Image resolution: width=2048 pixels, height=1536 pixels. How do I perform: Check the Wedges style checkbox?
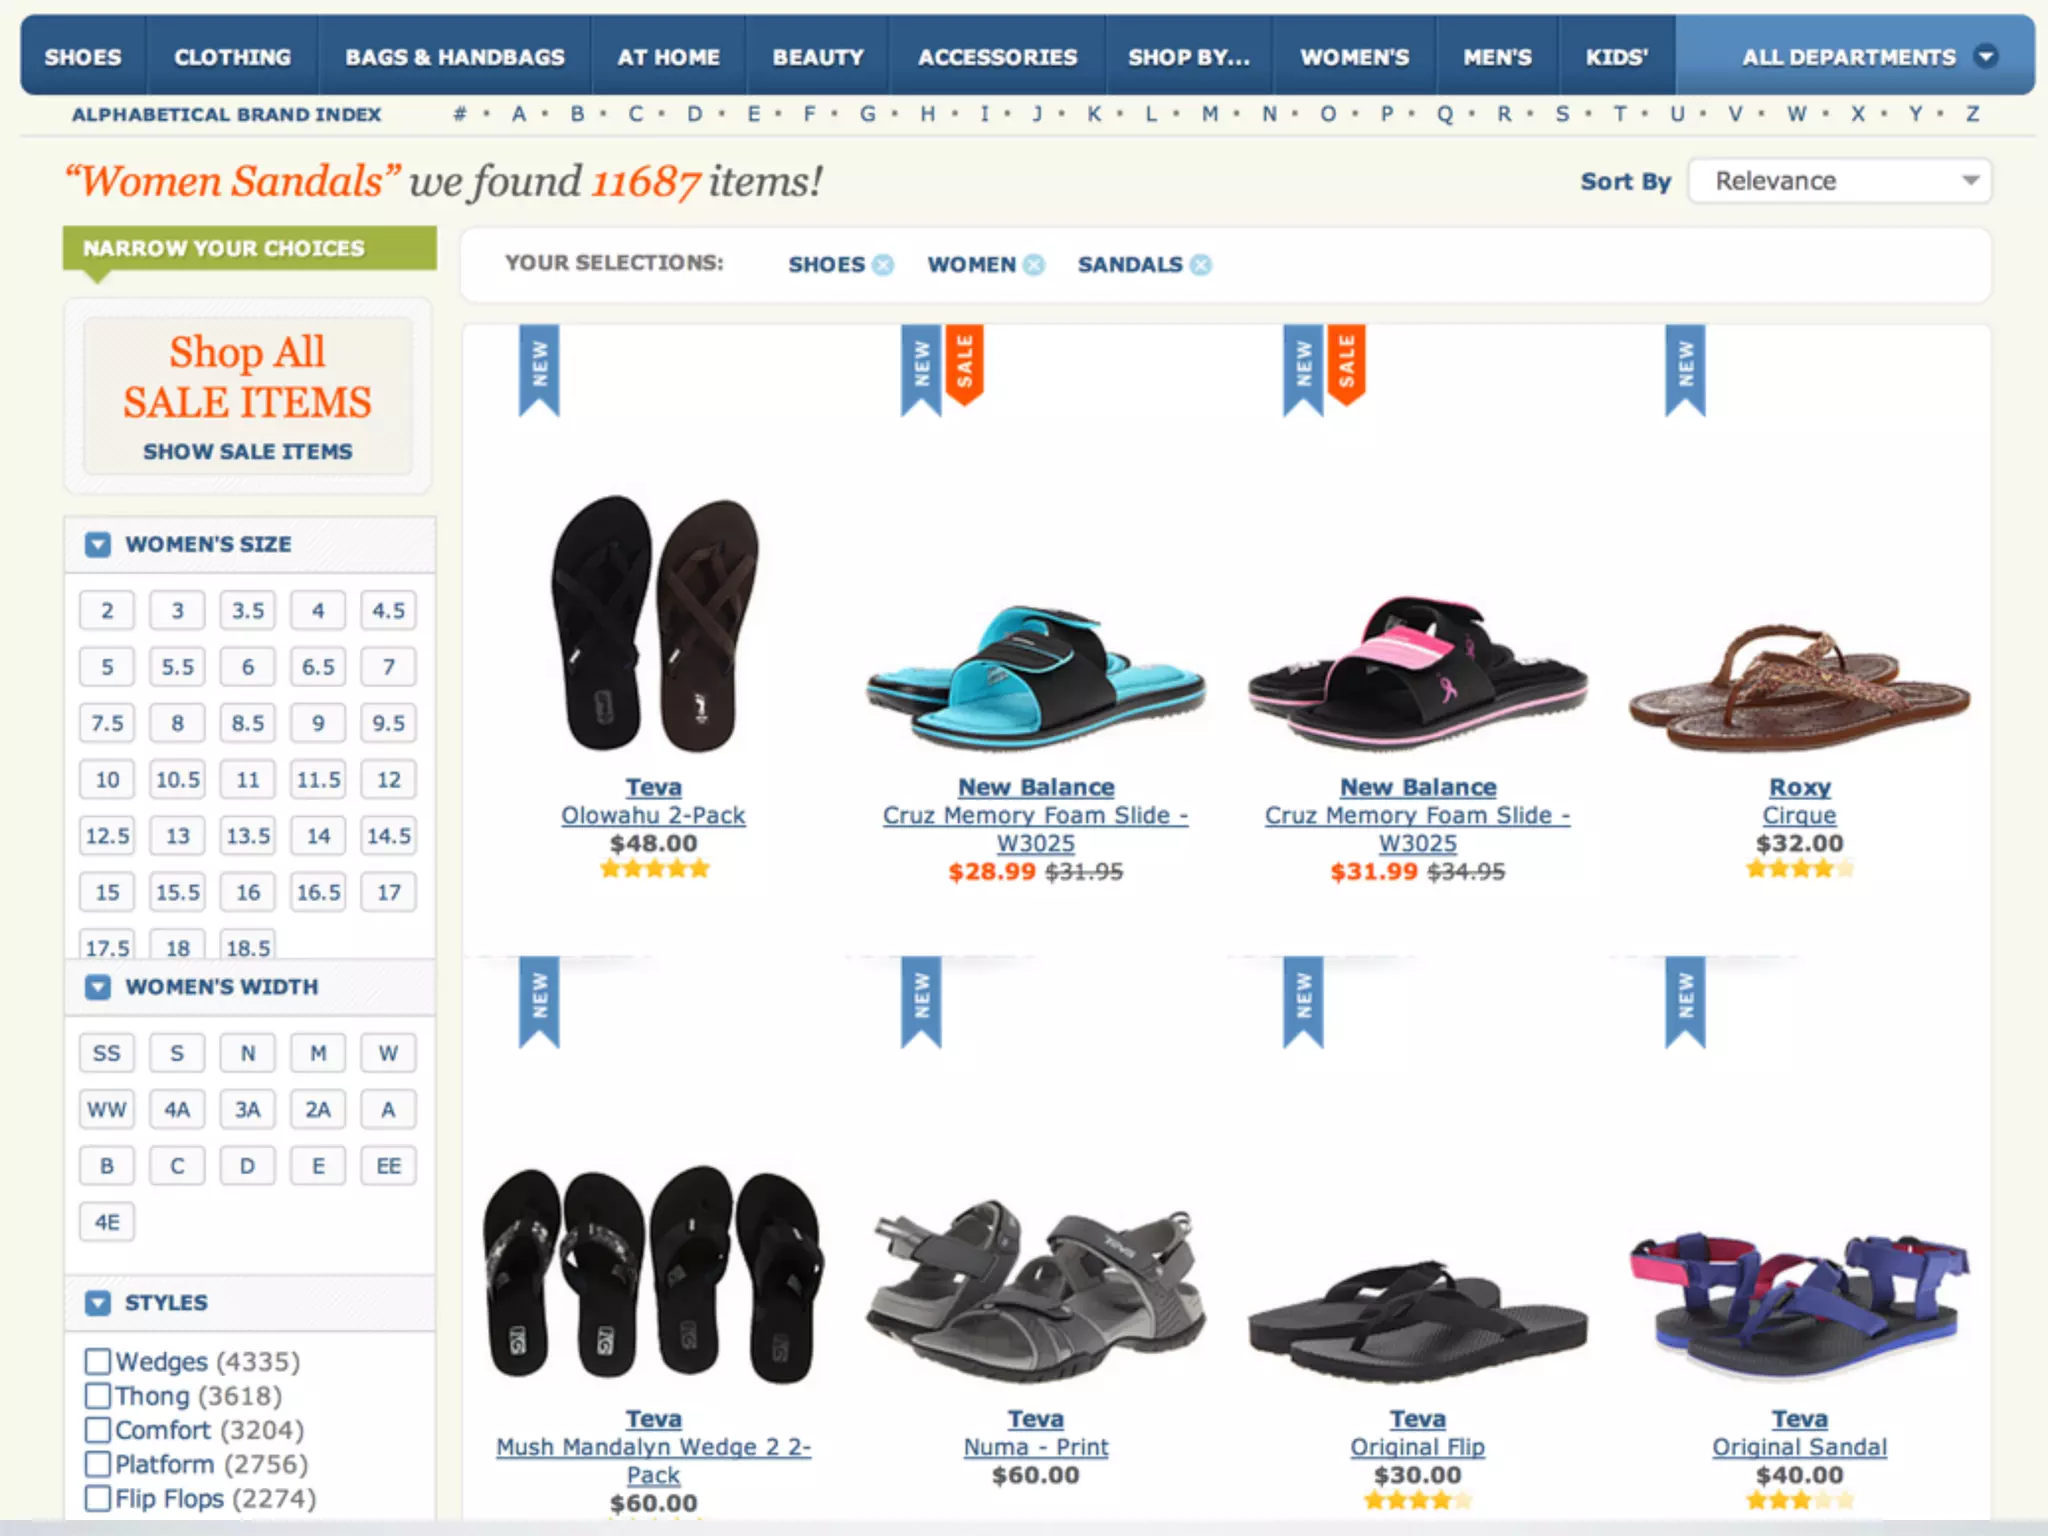(x=97, y=1361)
